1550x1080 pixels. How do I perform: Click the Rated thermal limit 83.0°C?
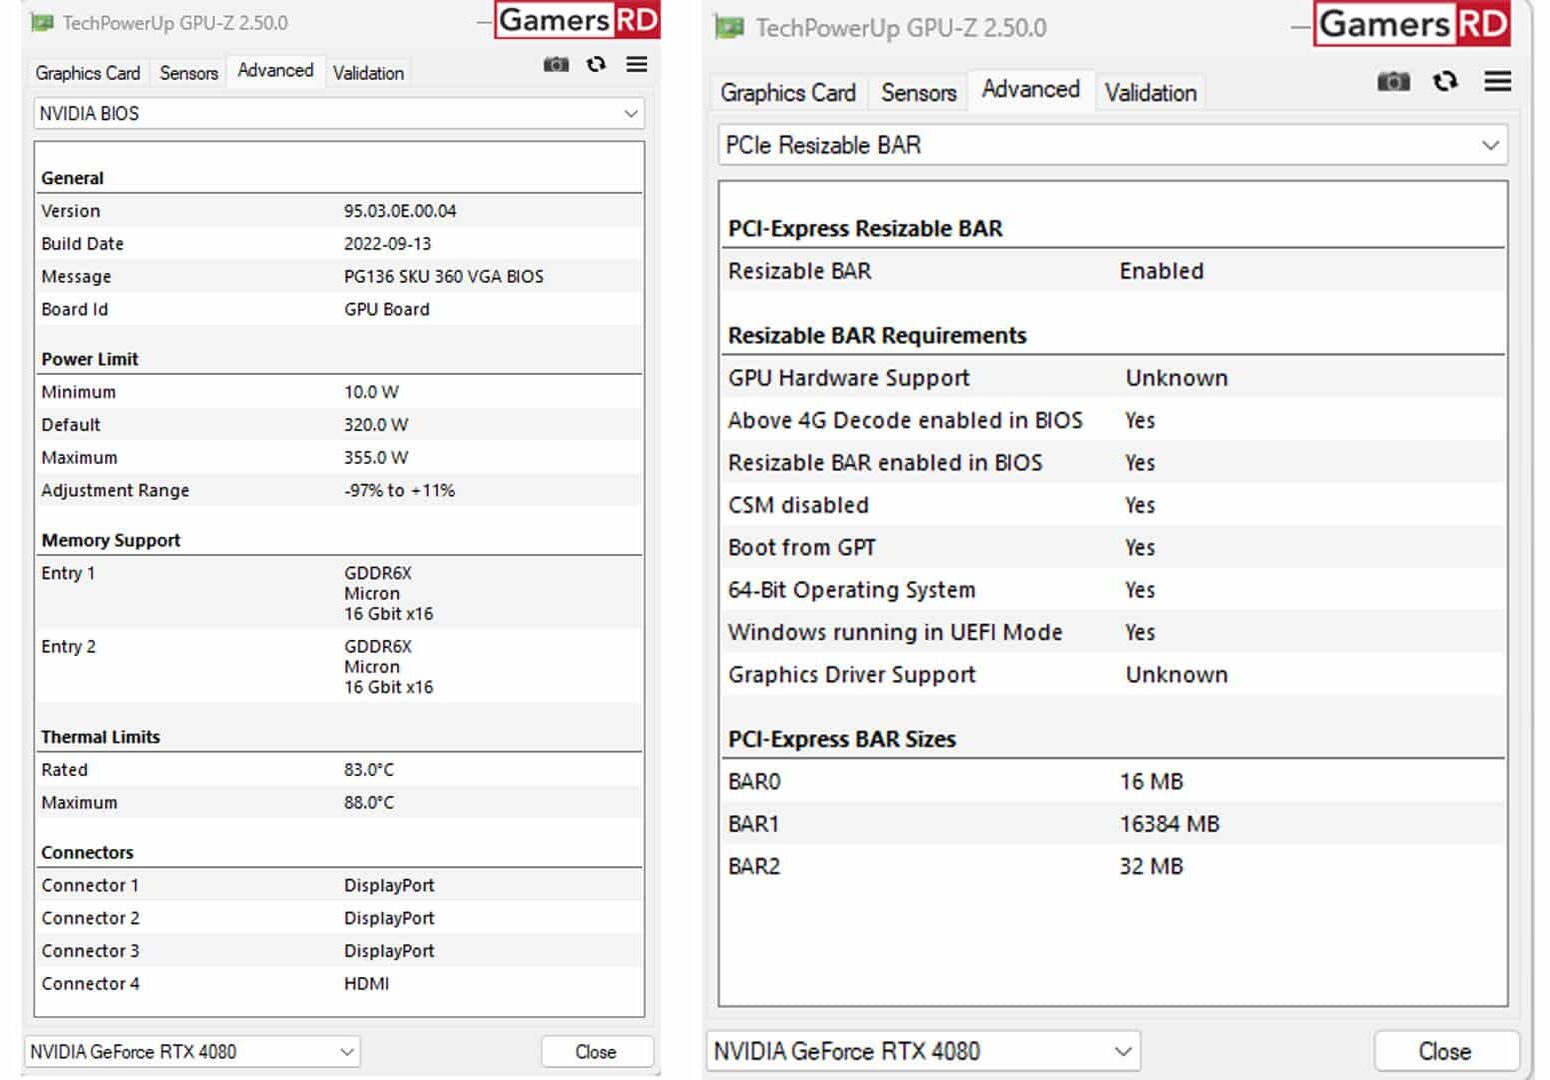369,770
